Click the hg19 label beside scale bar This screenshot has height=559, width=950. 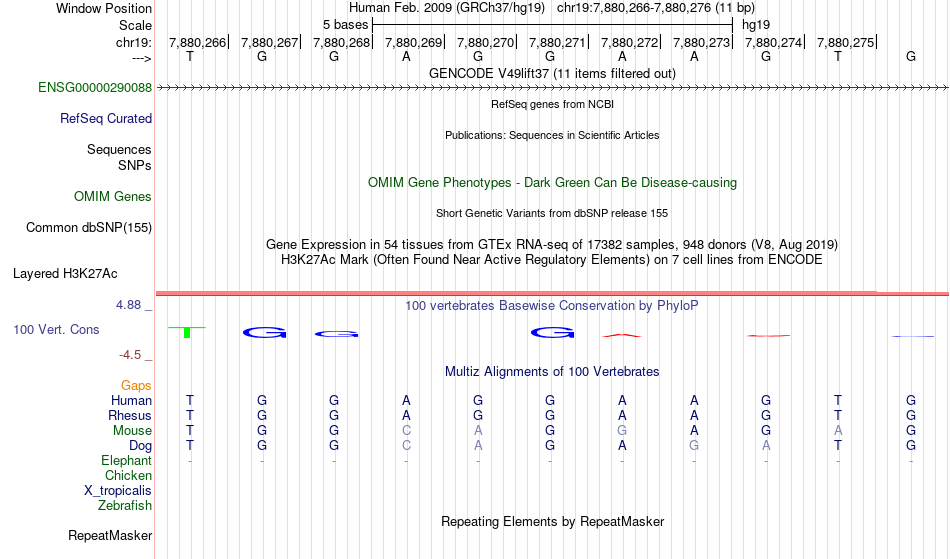tap(756, 25)
